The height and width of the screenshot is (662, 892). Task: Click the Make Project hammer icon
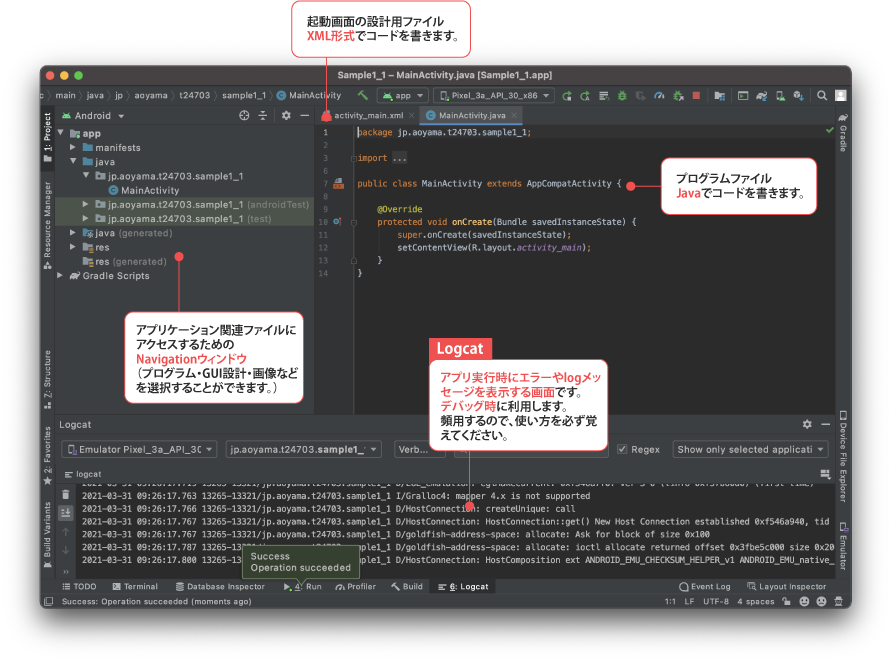pos(362,96)
